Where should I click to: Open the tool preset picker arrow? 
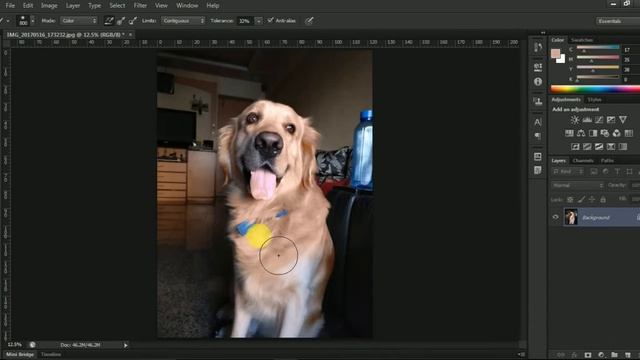8,20
